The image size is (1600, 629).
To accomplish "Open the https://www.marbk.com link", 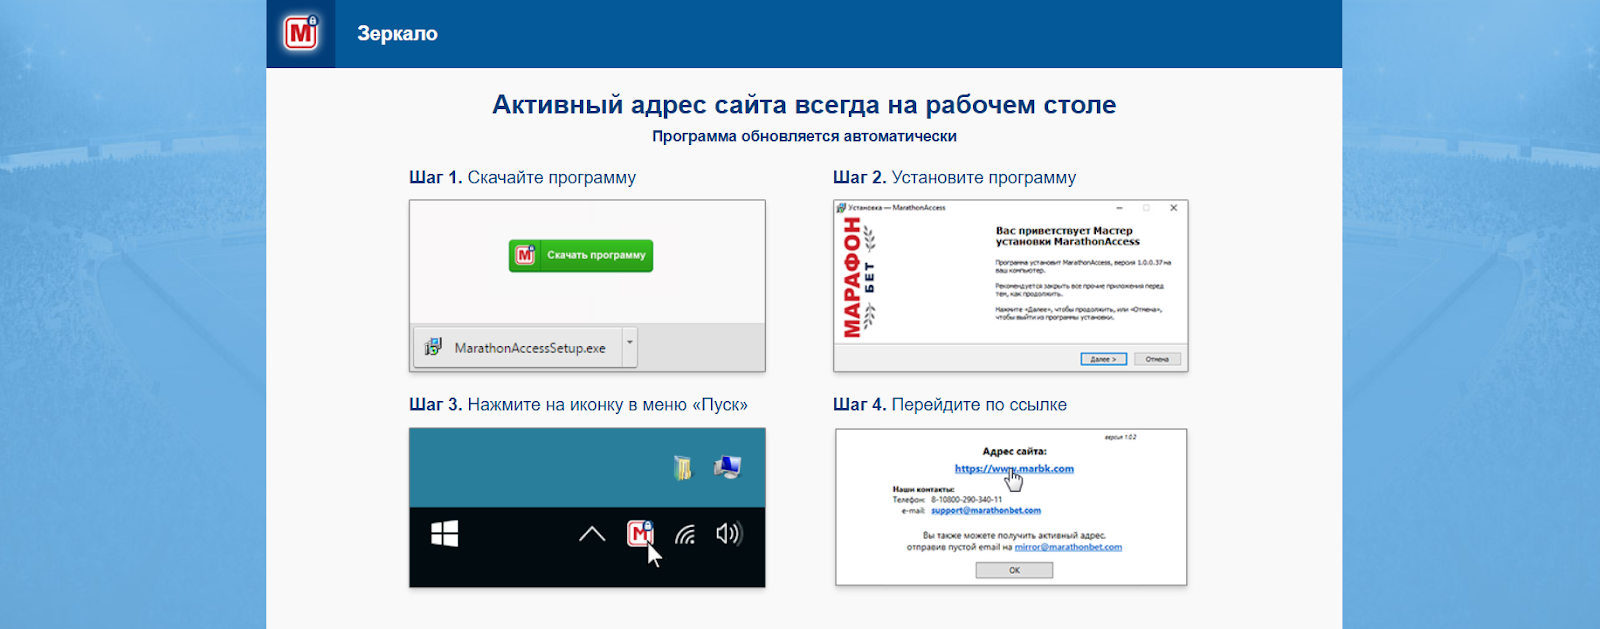I will (1013, 468).
